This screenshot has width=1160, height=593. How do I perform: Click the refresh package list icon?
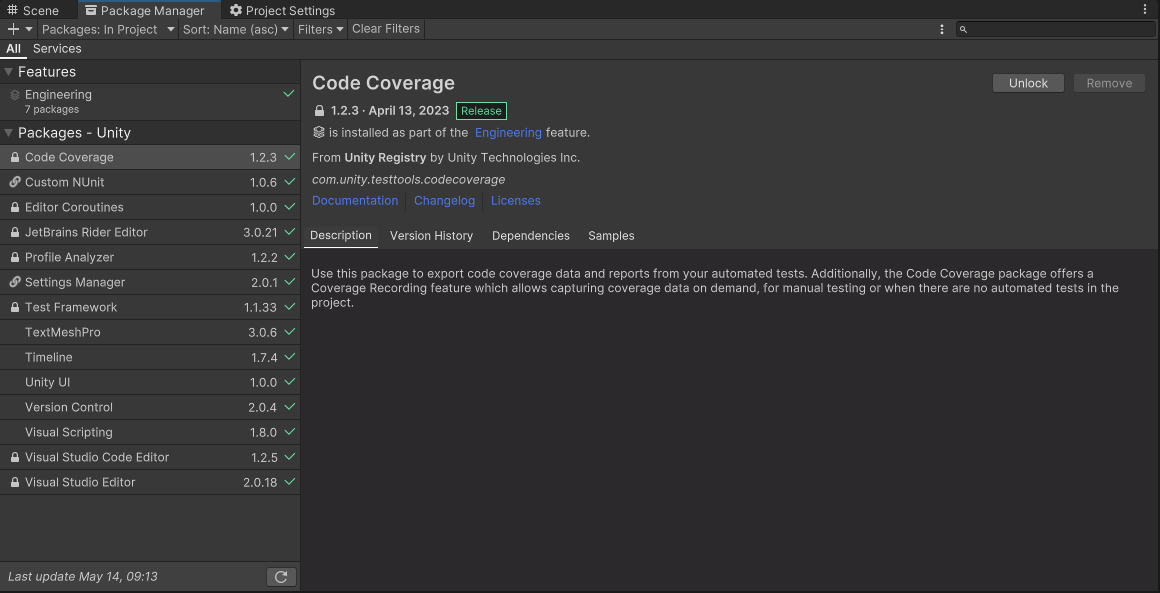281,577
